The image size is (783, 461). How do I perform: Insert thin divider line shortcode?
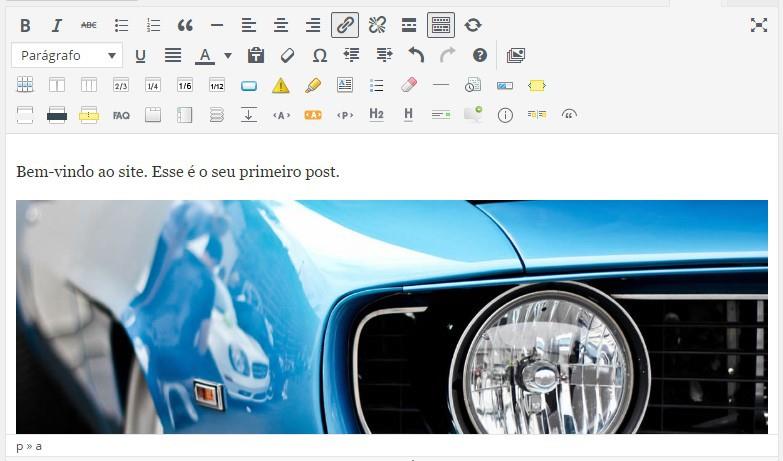[x=440, y=85]
